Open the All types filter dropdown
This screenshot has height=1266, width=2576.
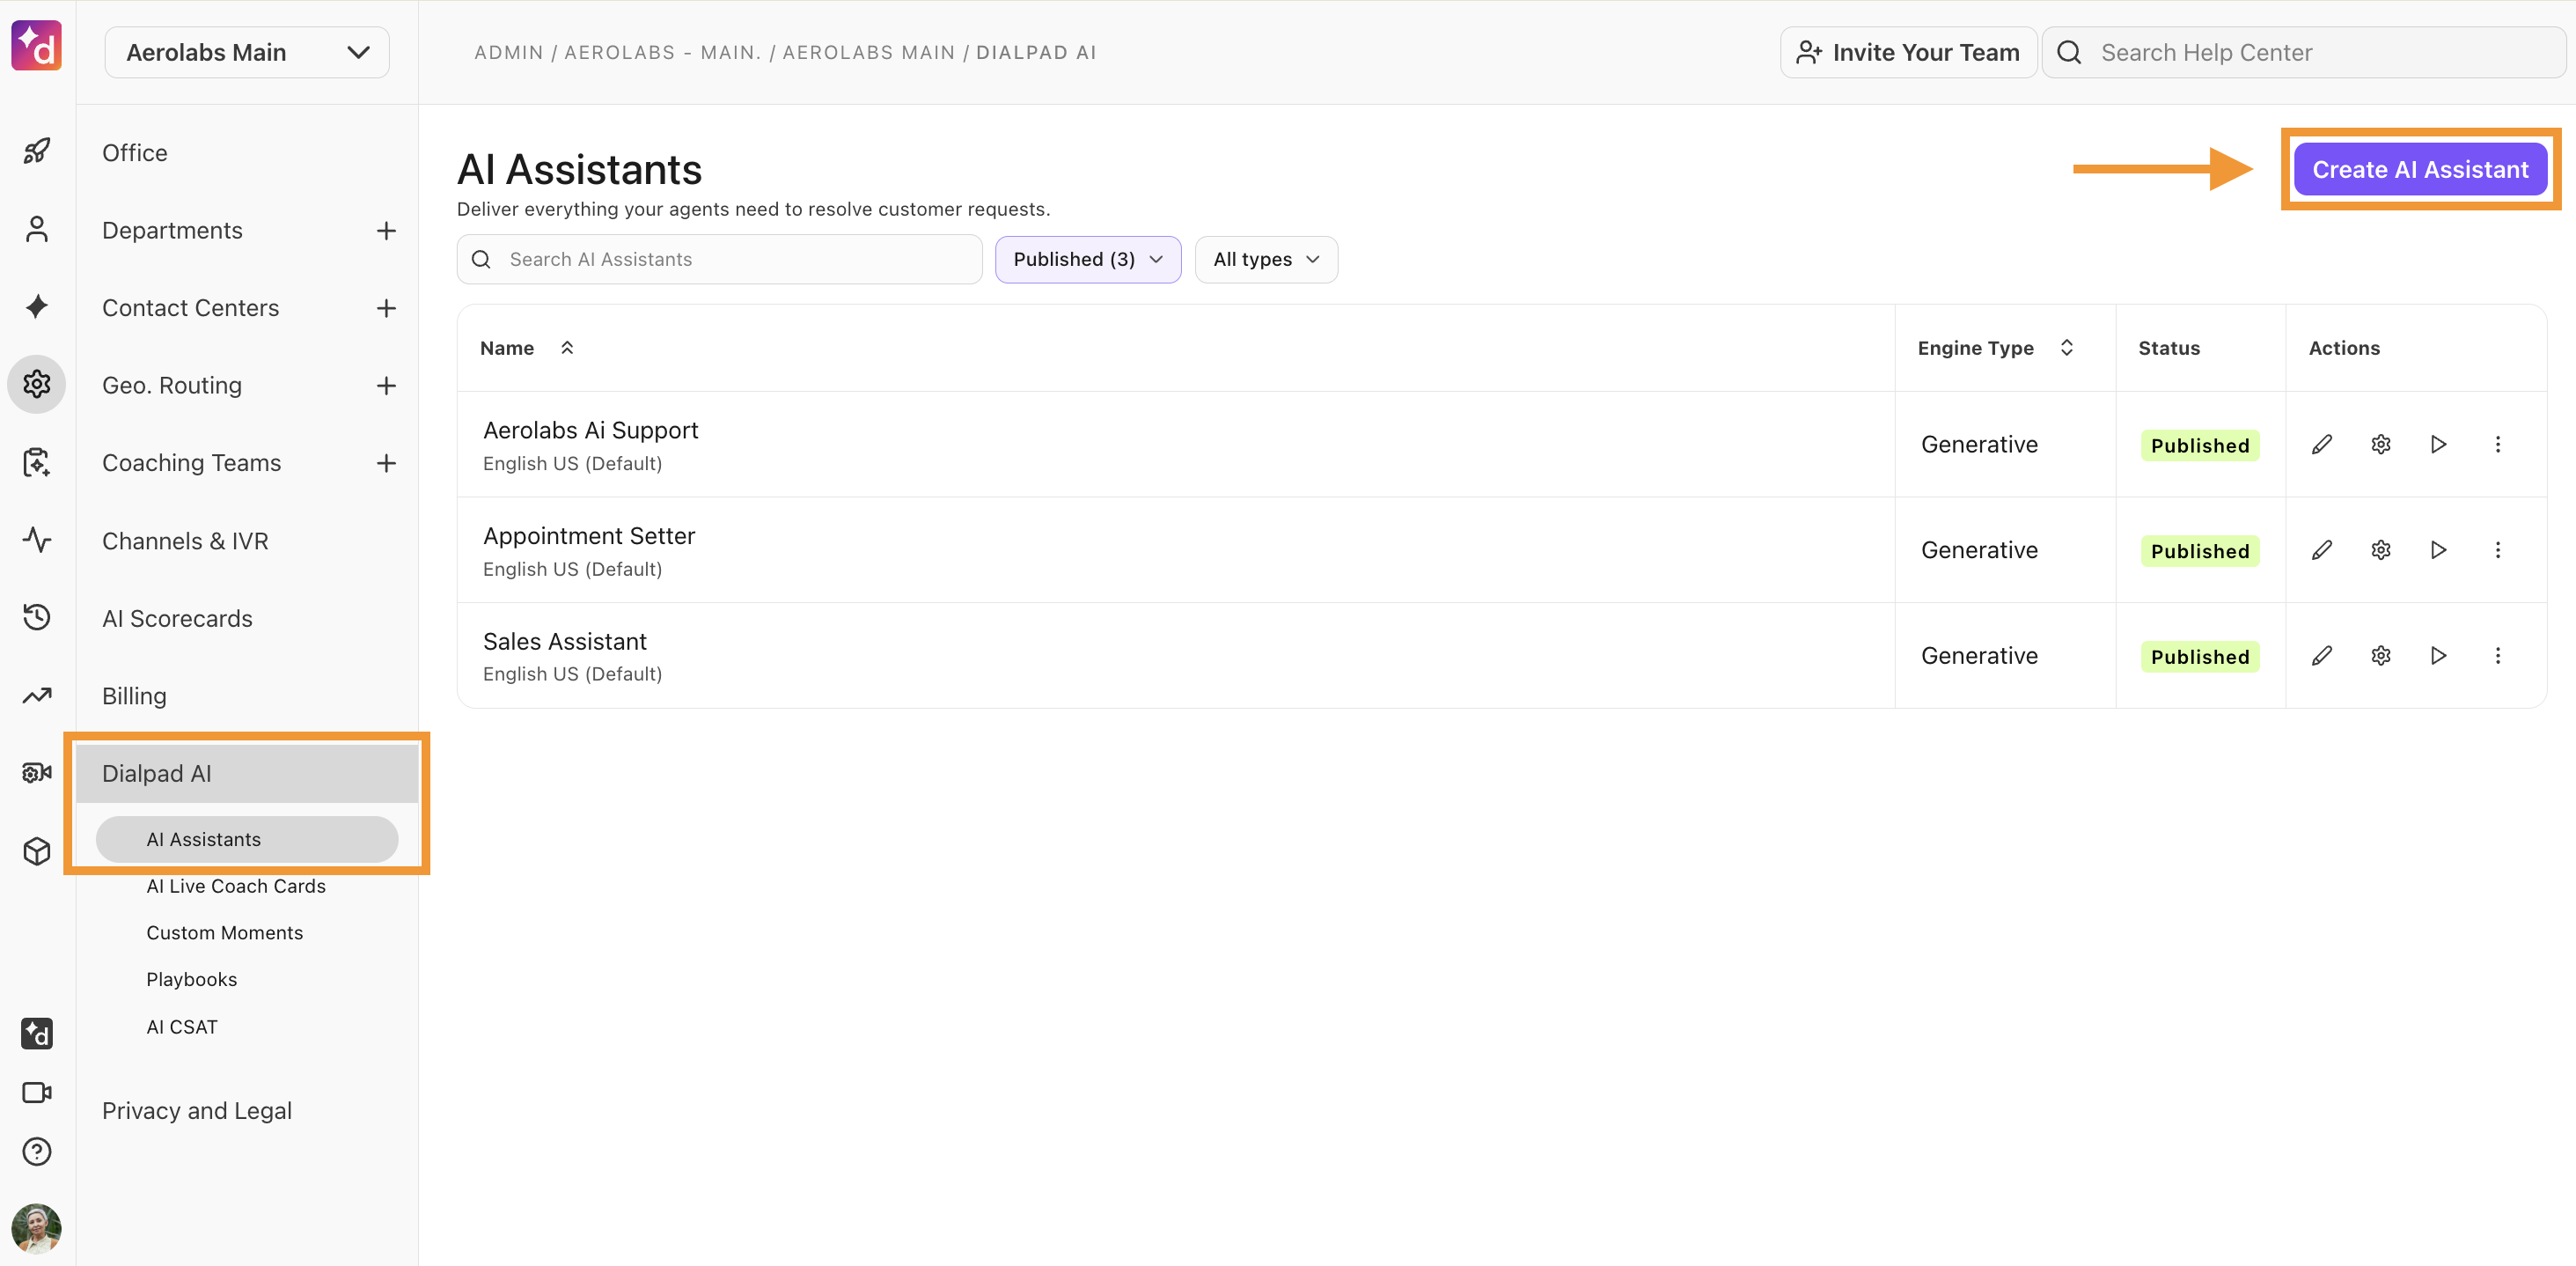coord(1266,259)
